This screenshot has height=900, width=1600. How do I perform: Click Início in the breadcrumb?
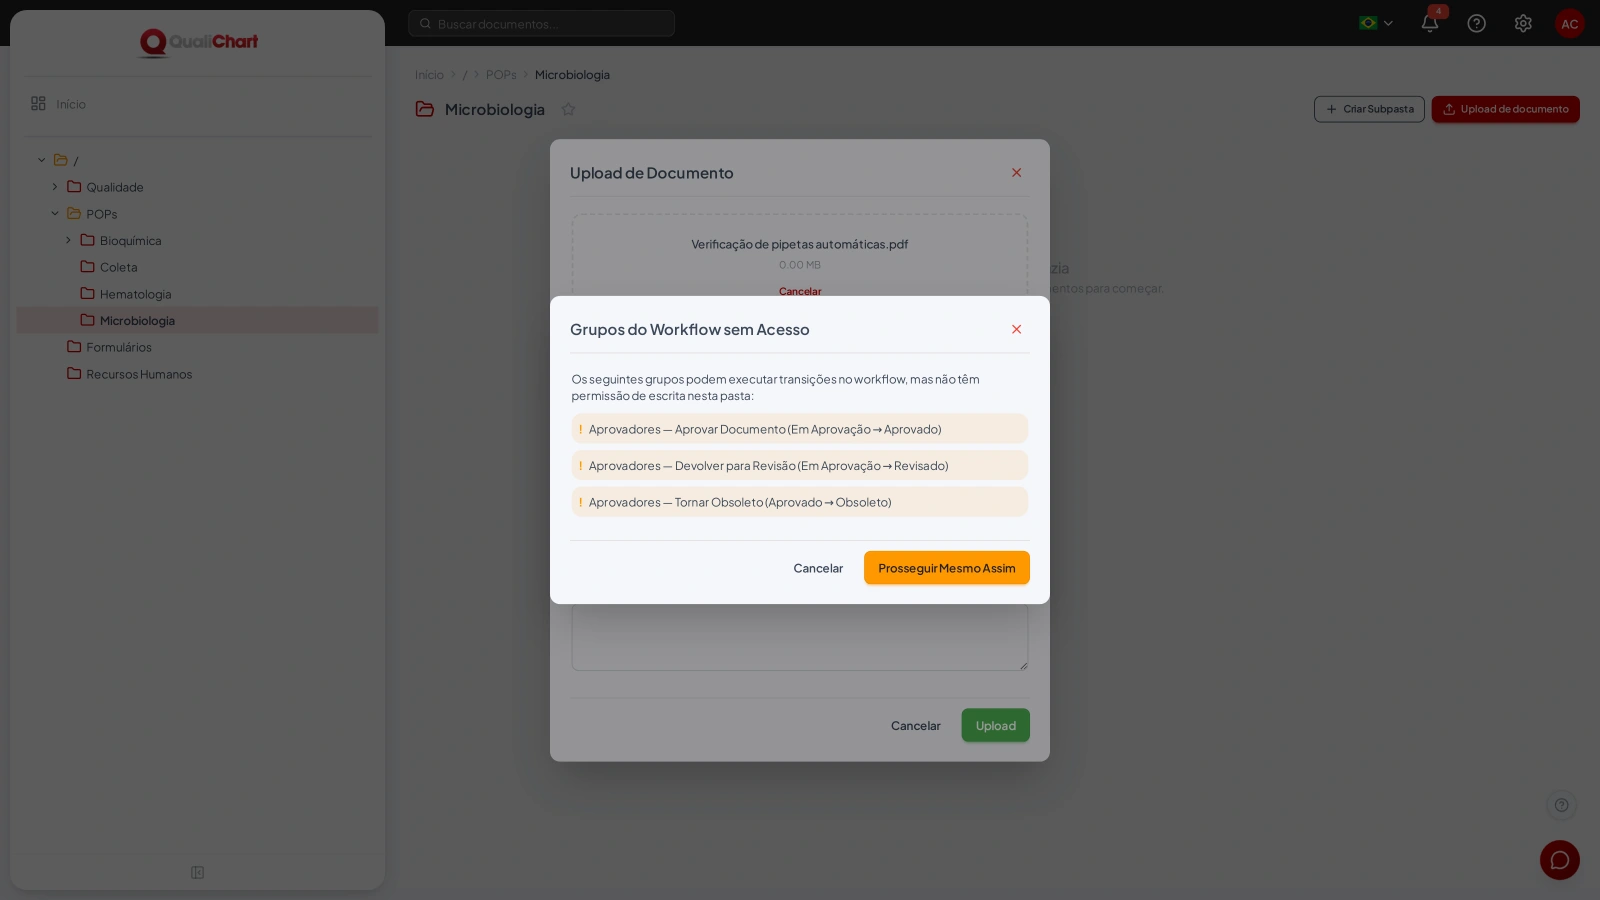429,75
